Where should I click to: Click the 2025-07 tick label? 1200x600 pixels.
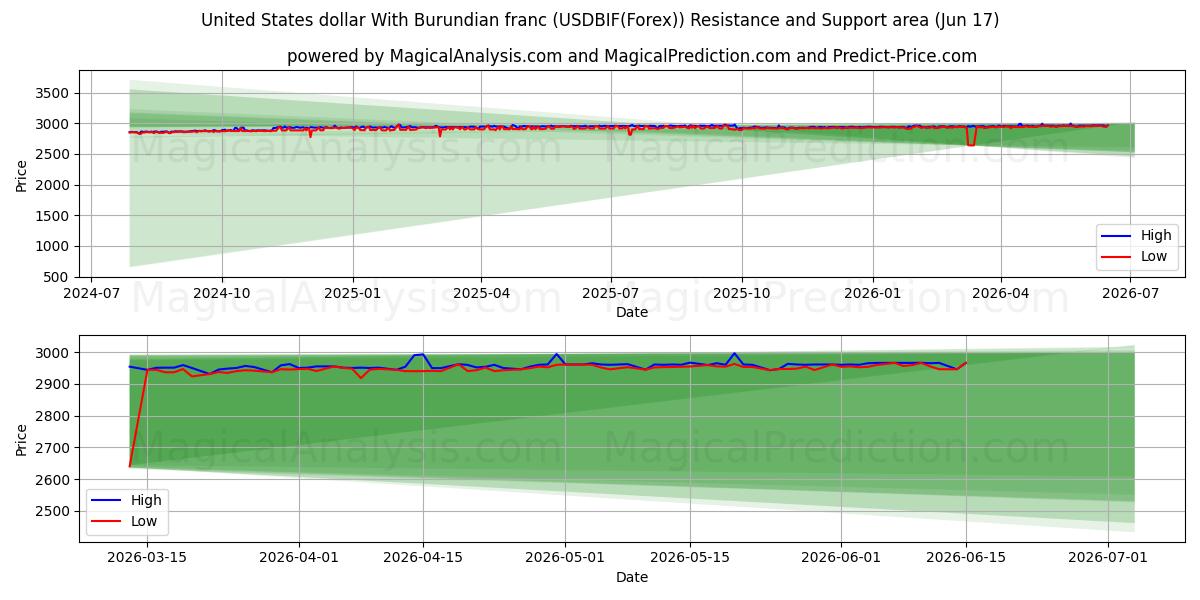[611, 294]
